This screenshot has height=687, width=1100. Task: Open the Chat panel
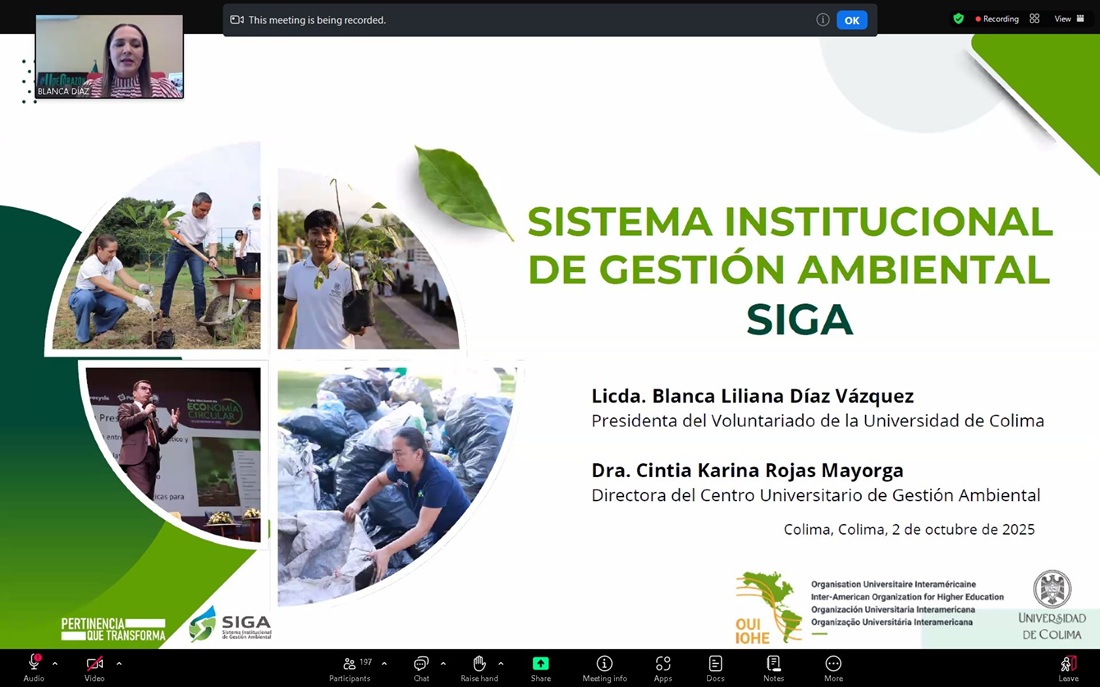point(421,667)
